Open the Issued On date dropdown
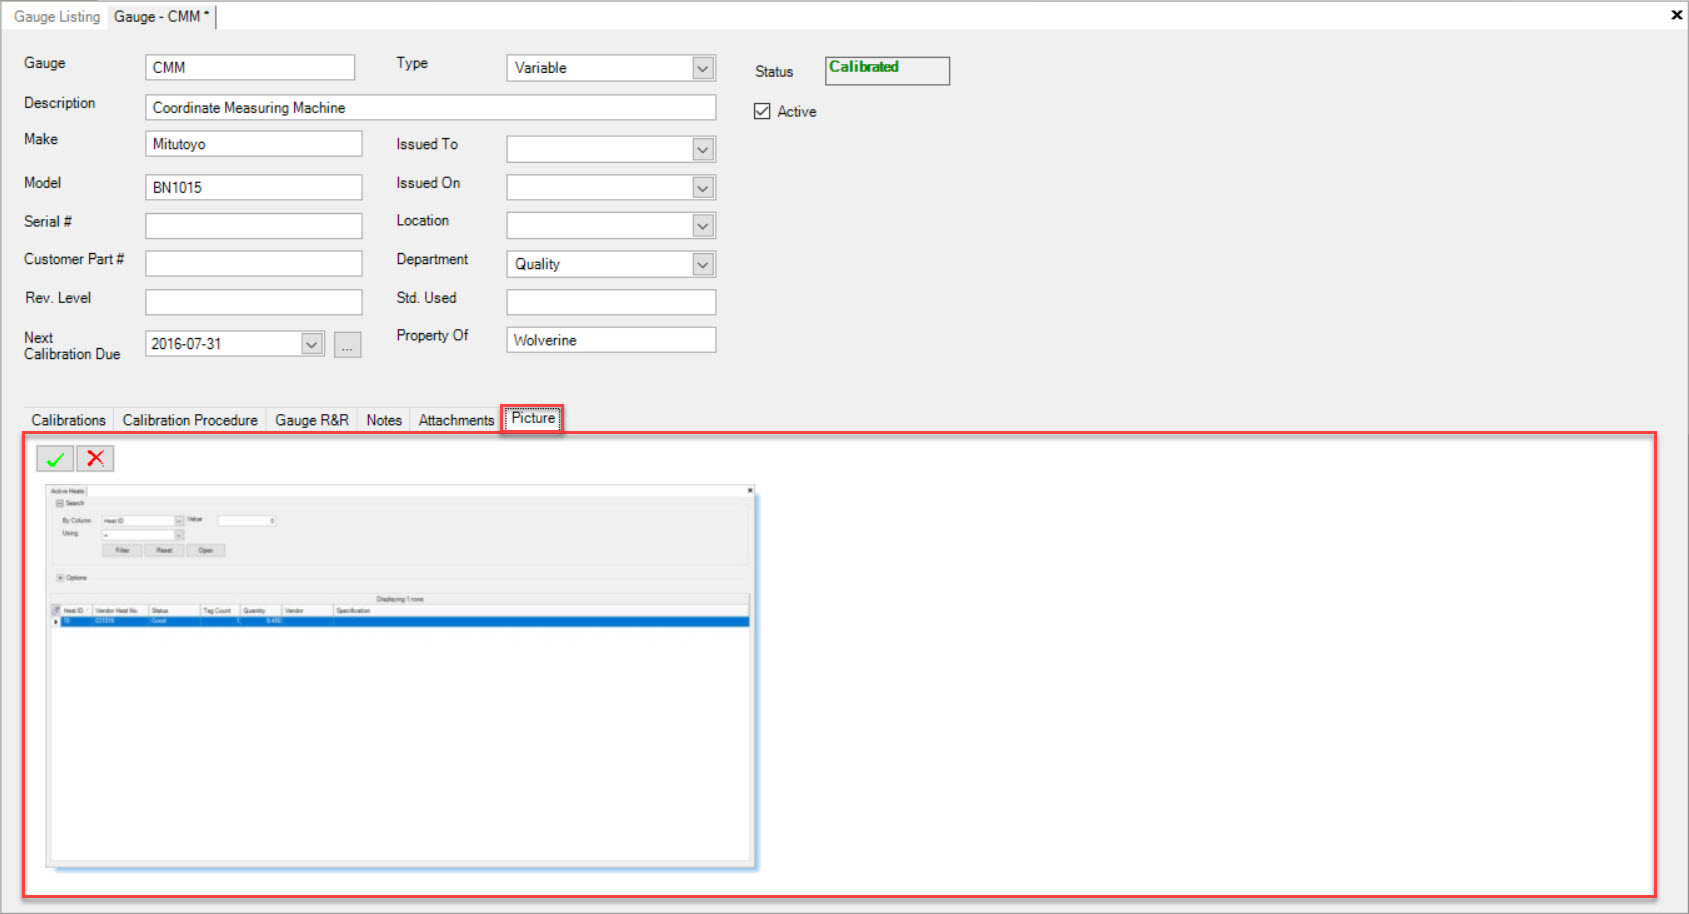The height and width of the screenshot is (914, 1689). 703,187
